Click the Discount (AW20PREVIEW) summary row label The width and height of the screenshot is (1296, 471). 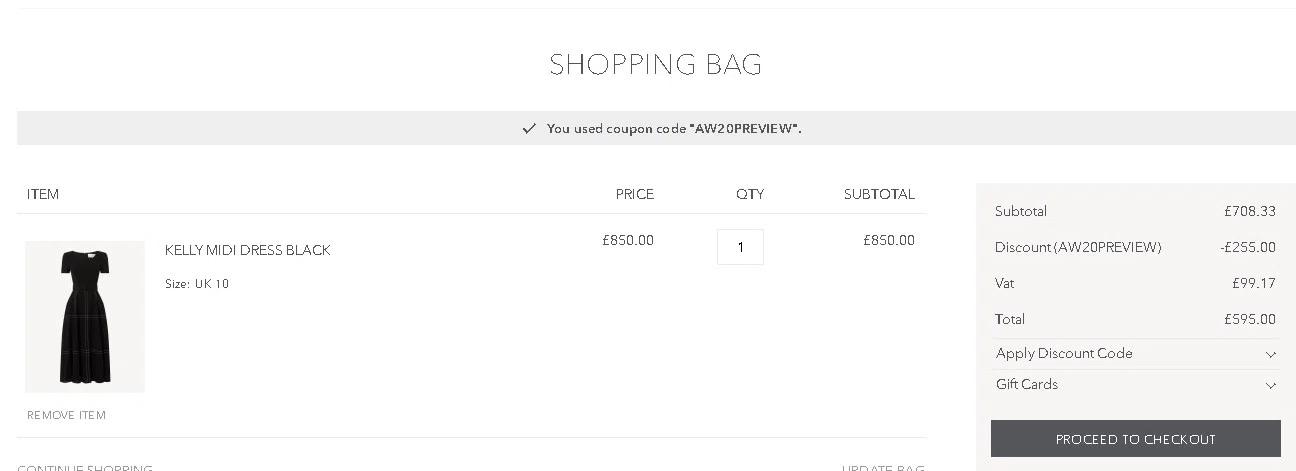tap(1078, 248)
